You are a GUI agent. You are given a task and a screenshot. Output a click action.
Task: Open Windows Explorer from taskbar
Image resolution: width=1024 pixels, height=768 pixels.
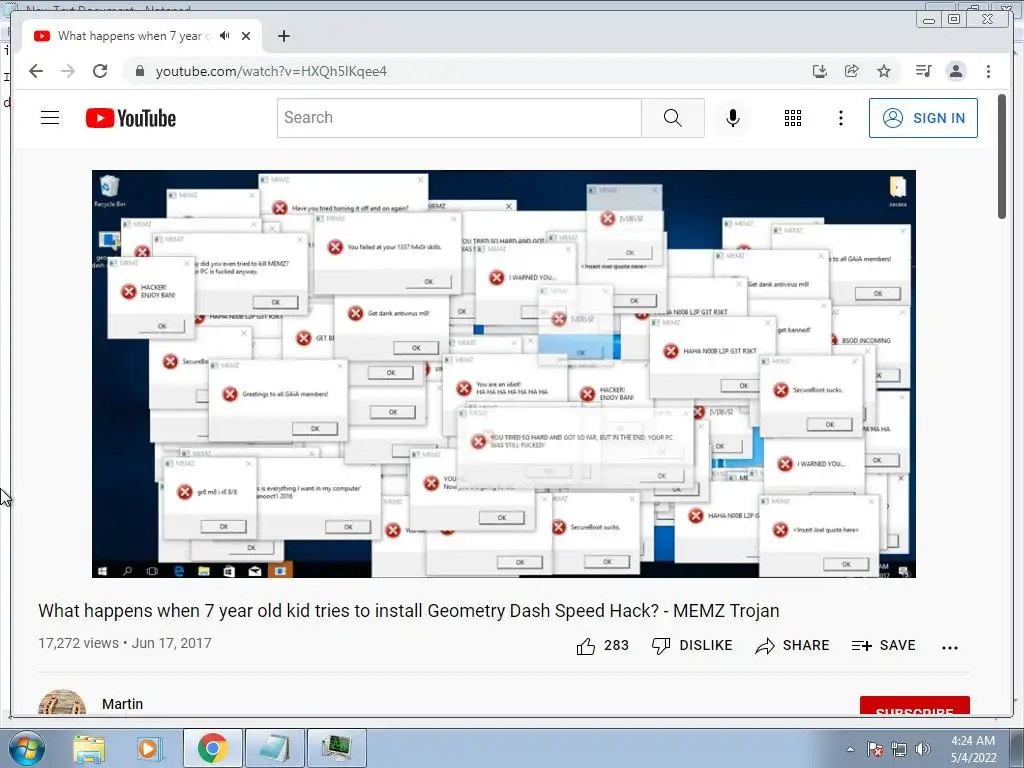tap(89, 748)
